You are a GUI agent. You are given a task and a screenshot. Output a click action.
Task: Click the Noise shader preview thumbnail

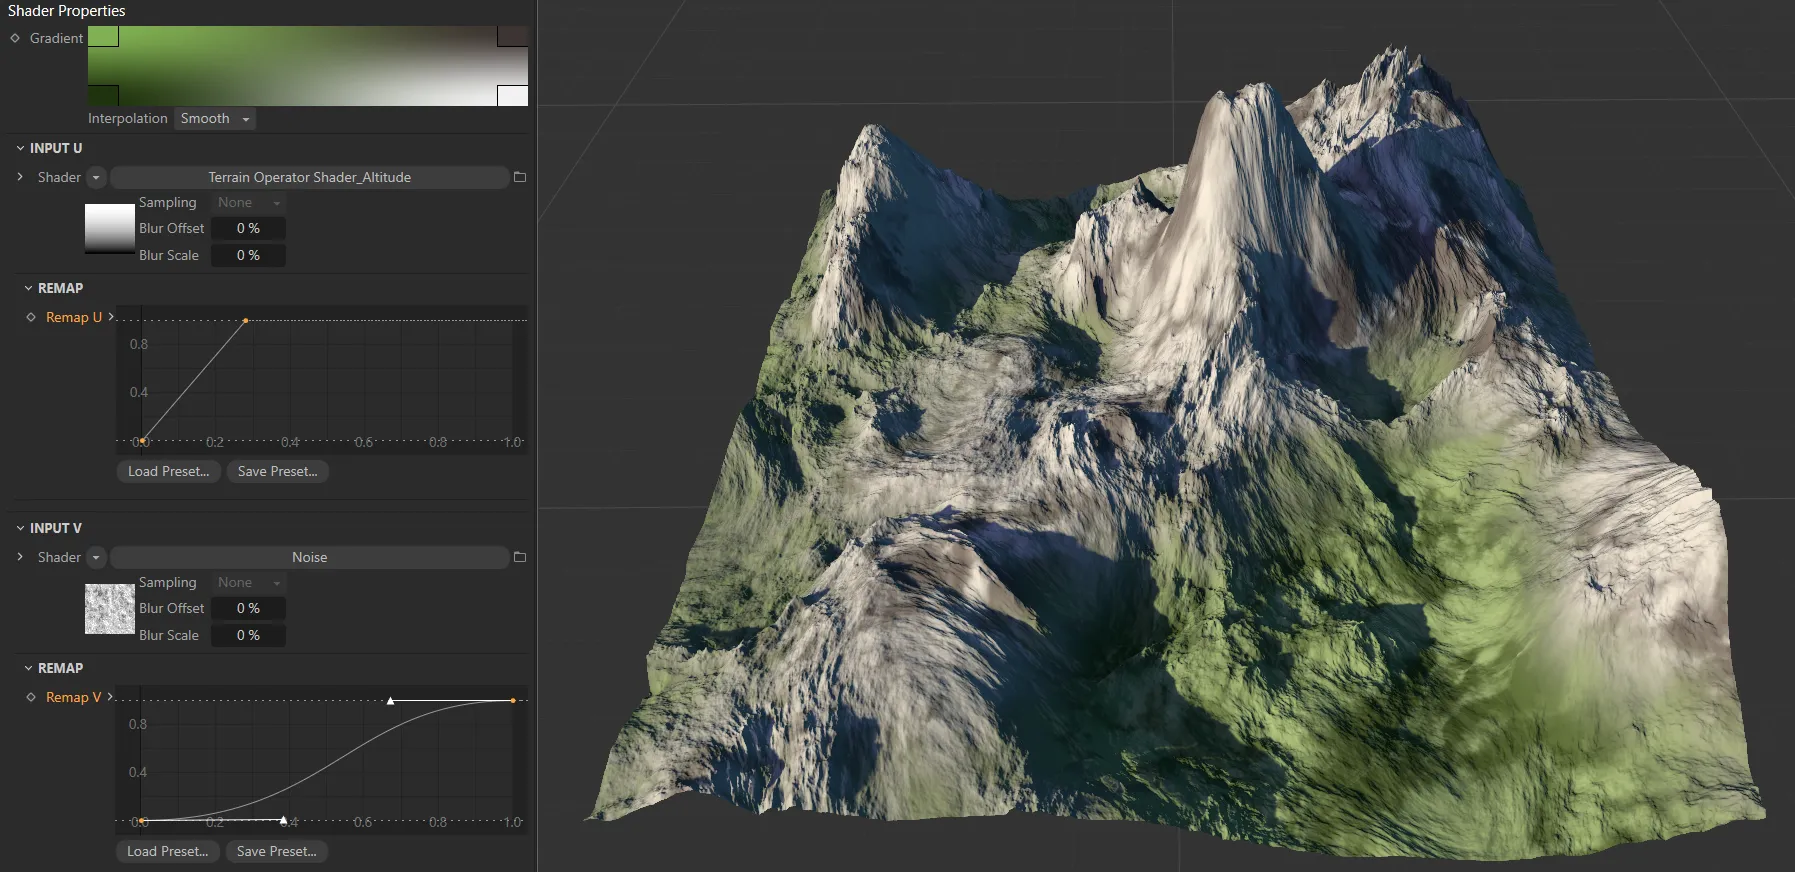[x=110, y=609]
